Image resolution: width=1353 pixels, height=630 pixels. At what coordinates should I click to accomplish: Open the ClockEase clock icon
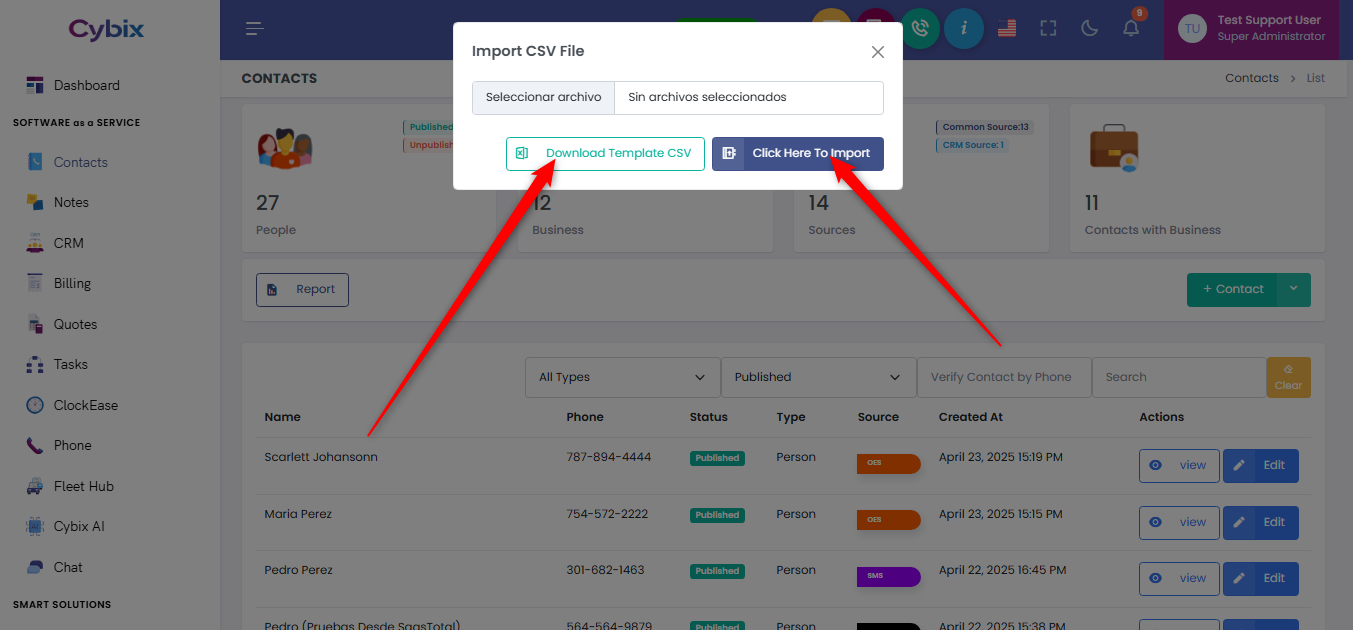tap(35, 405)
